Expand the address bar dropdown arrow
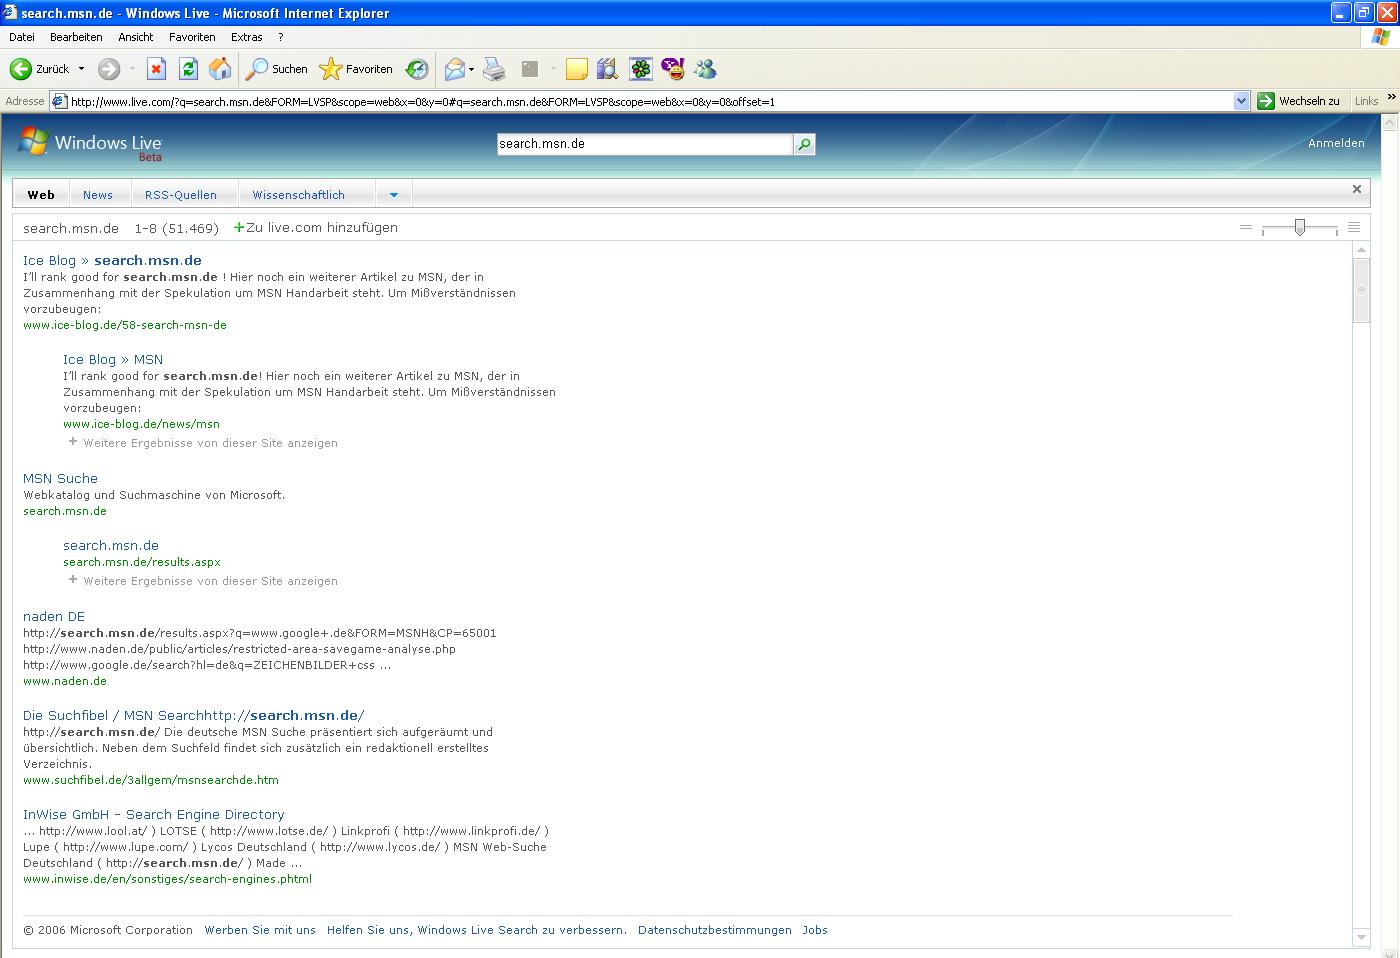Image resolution: width=1400 pixels, height=958 pixels. (x=1241, y=101)
